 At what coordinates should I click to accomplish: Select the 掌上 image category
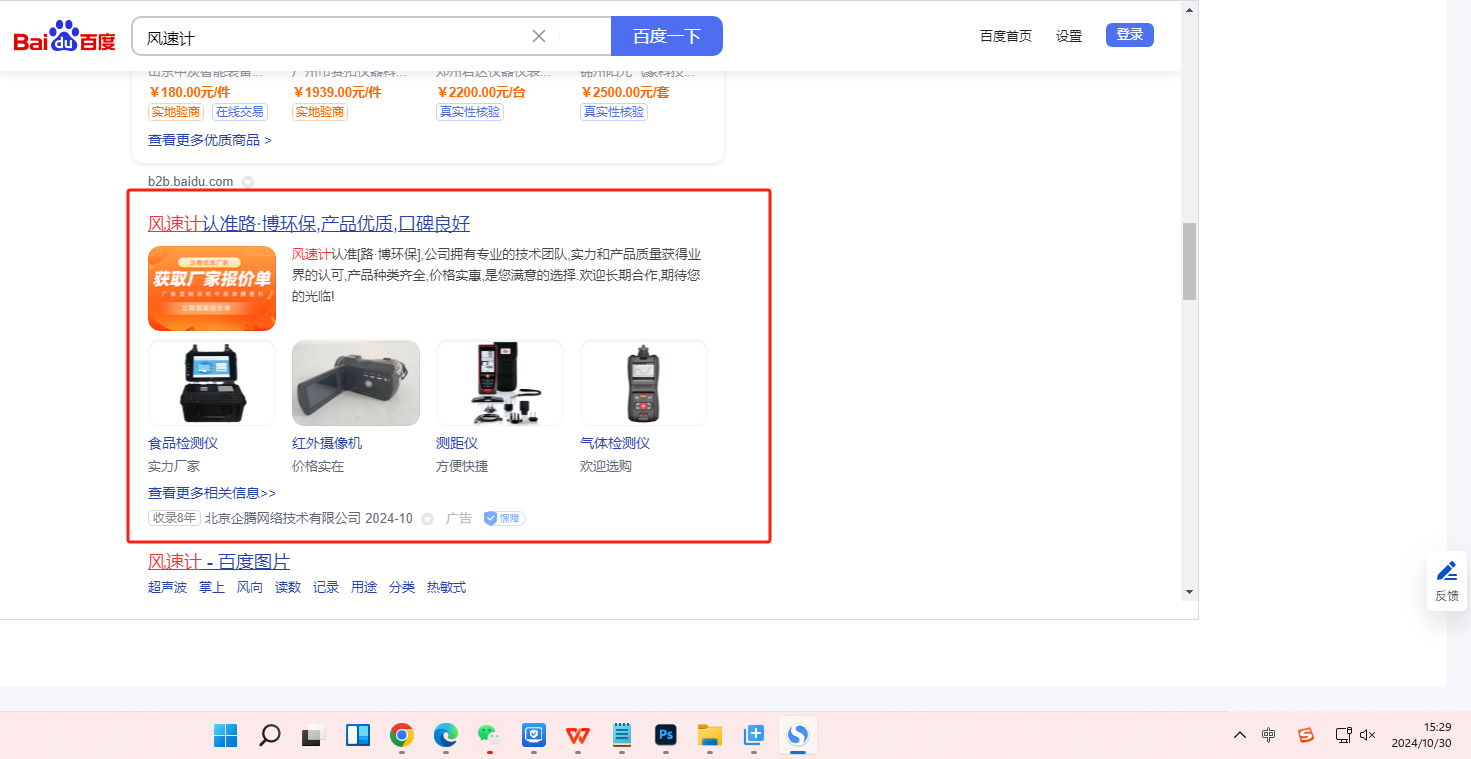212,587
